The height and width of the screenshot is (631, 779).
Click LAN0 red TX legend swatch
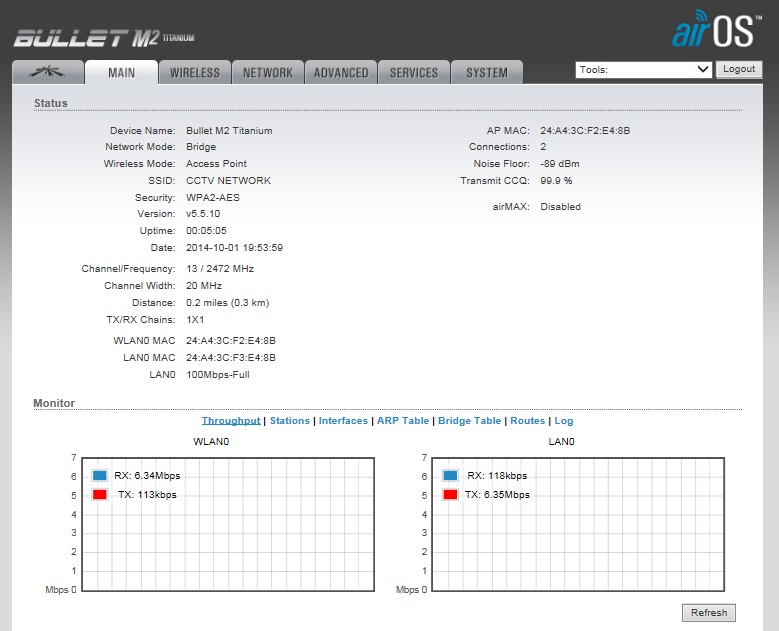coord(450,494)
